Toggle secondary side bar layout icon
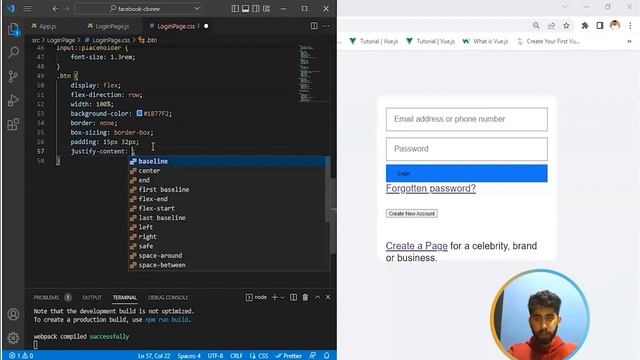The image size is (640, 360). tap(256, 9)
